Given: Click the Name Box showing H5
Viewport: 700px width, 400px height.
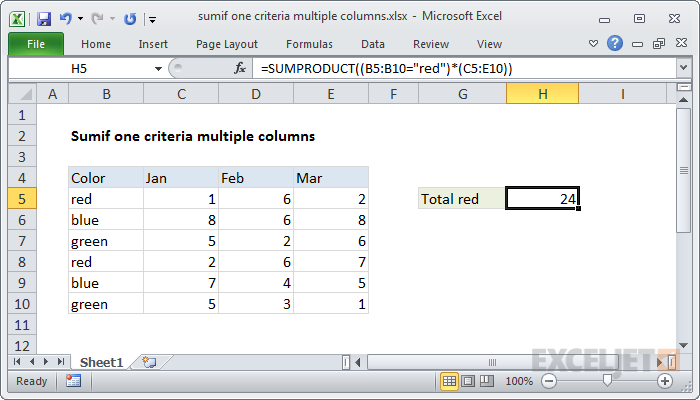Looking at the screenshot, I should tap(79, 69).
